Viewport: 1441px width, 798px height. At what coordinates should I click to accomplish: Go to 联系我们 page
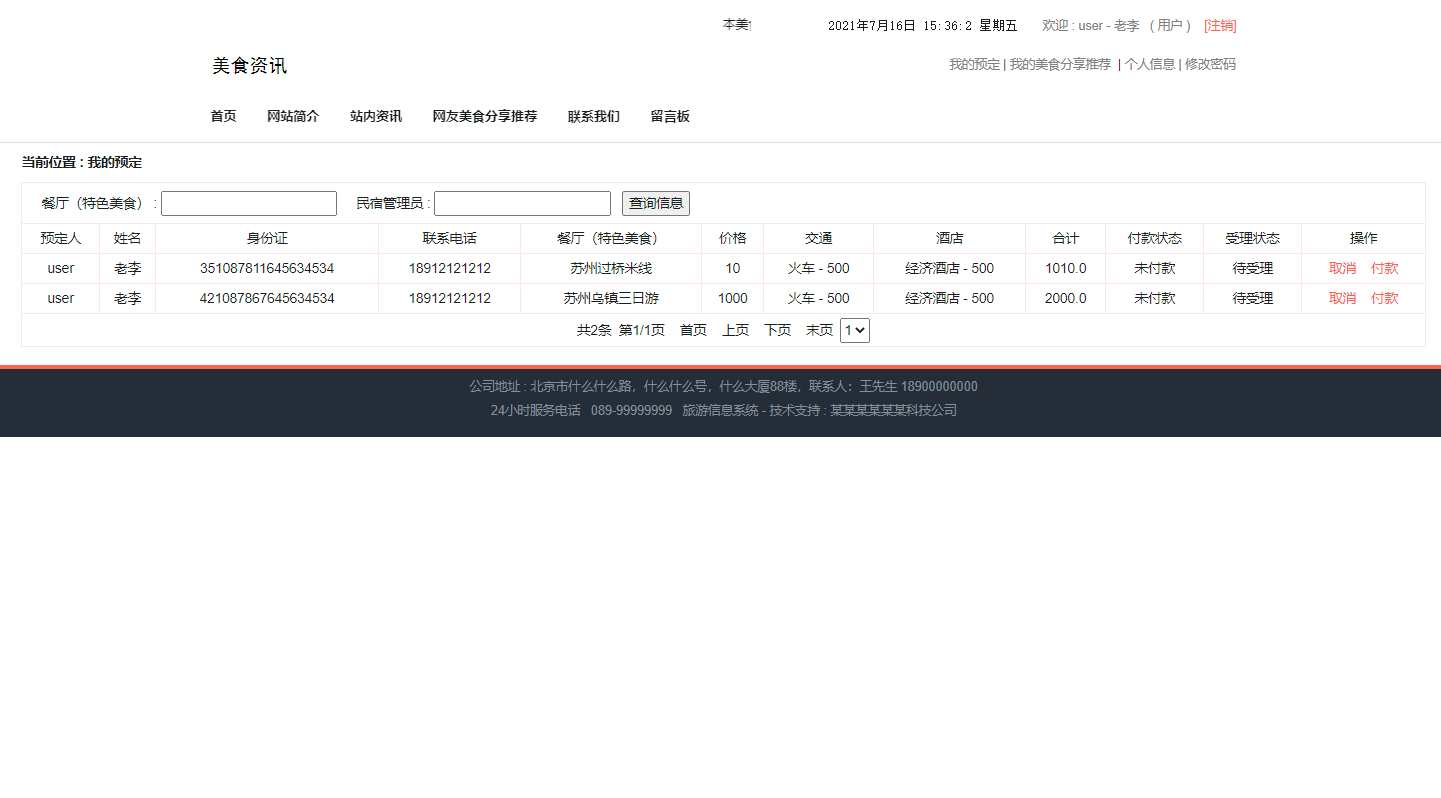[x=594, y=116]
